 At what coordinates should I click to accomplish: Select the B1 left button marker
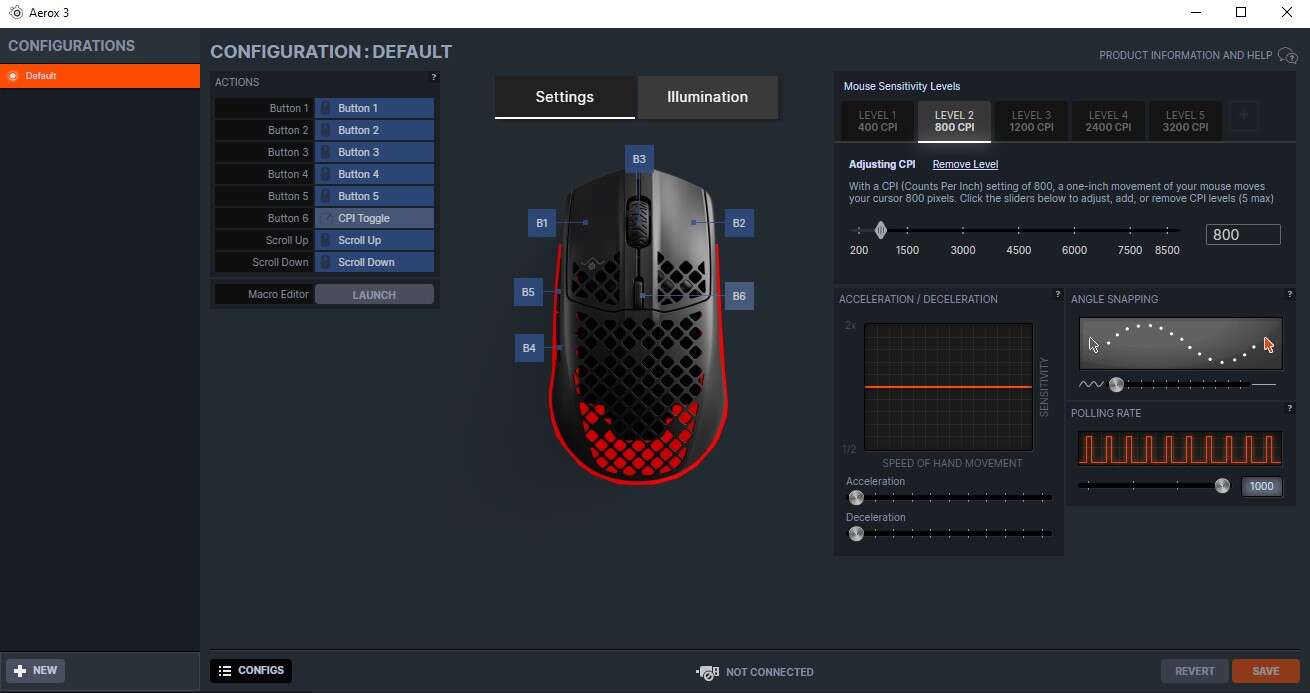[541, 223]
